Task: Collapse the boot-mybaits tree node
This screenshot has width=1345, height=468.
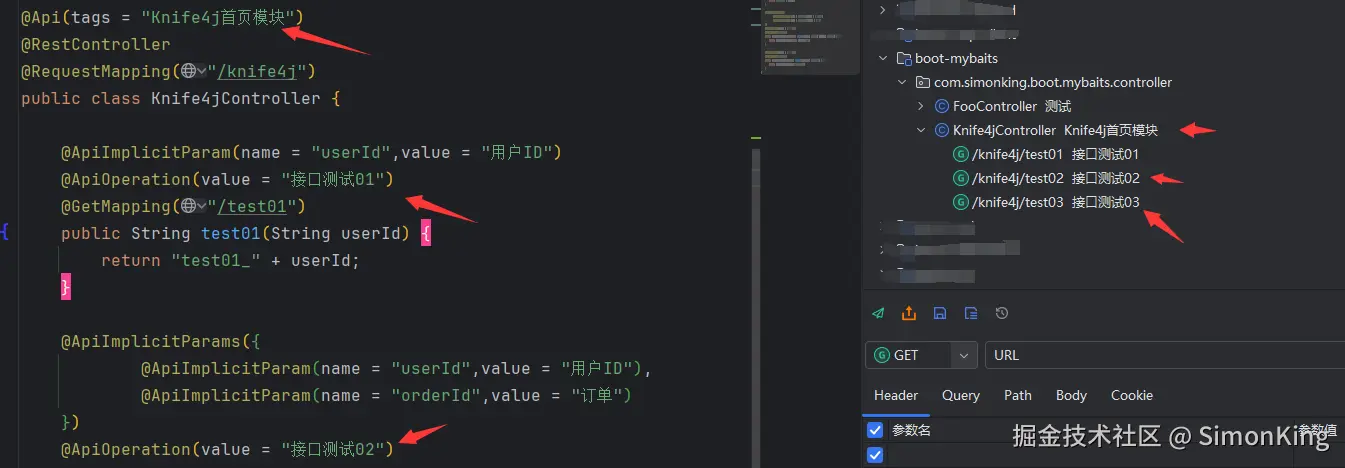Action: pos(883,58)
